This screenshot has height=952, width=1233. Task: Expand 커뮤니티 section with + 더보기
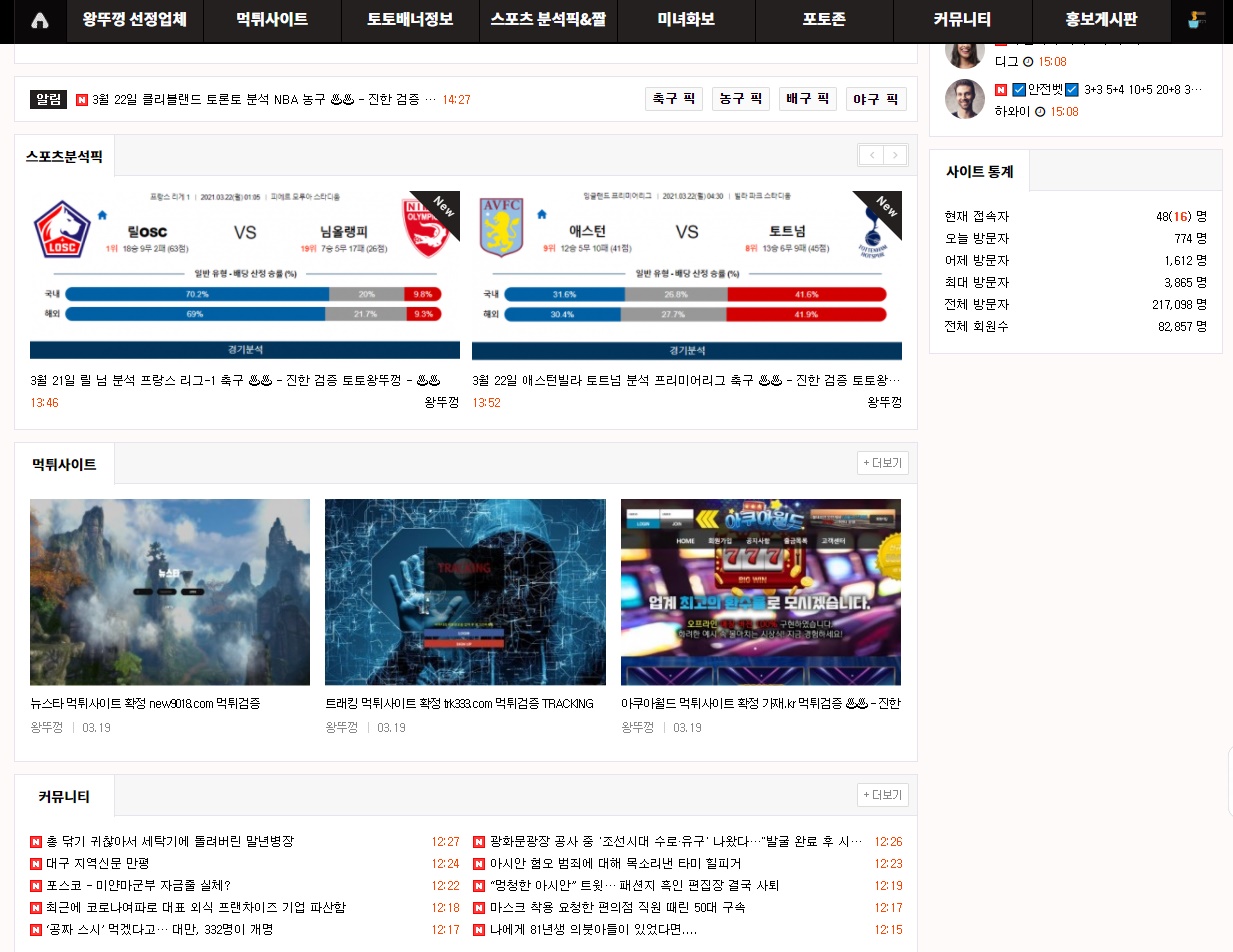[x=883, y=795]
